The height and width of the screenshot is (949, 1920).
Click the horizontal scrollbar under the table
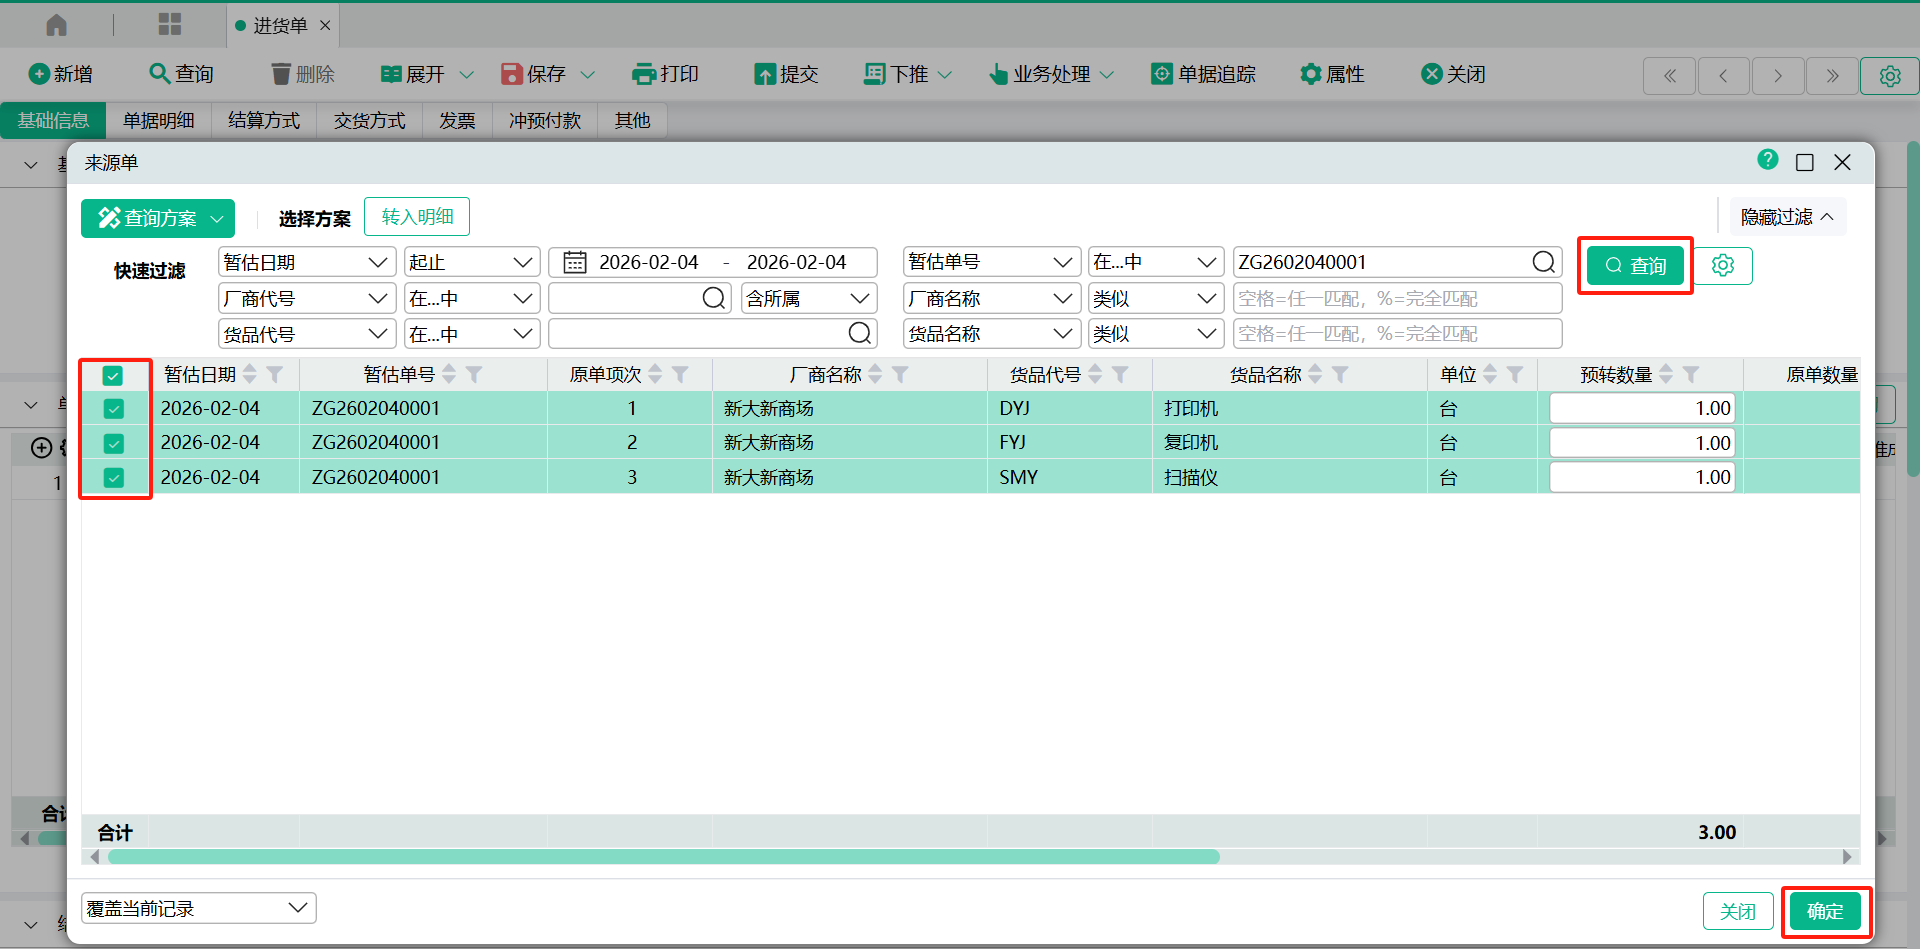coord(663,857)
